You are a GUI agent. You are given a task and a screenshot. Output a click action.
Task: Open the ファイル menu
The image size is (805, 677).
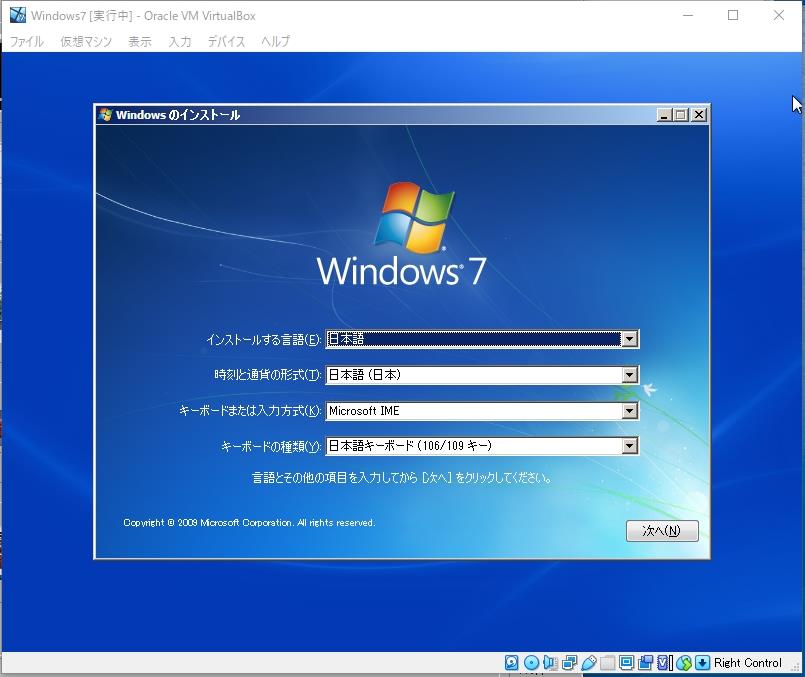[x=27, y=41]
